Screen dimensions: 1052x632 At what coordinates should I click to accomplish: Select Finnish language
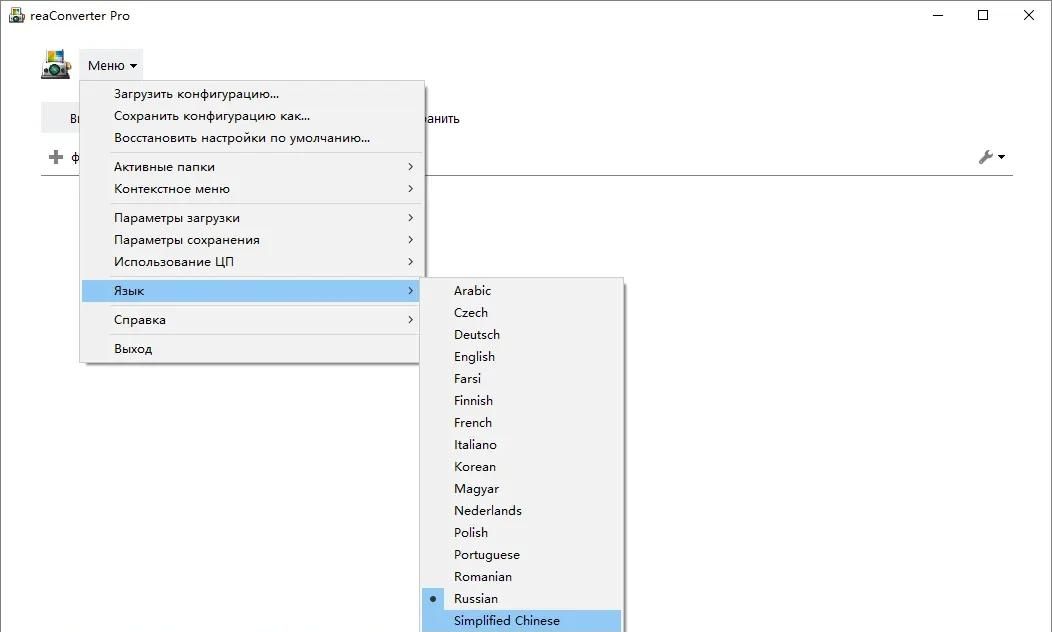coord(522,401)
